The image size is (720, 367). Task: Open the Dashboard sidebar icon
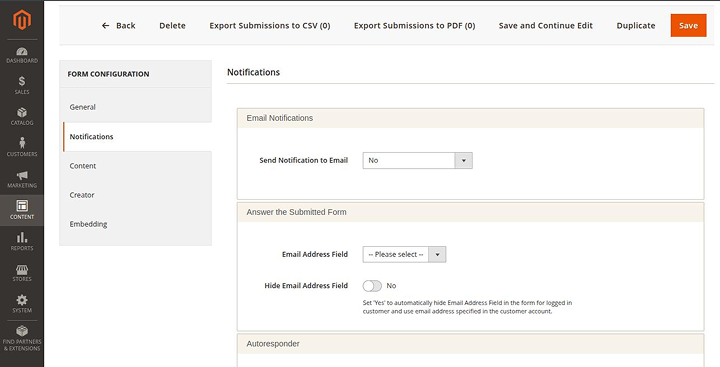[x=22, y=51]
